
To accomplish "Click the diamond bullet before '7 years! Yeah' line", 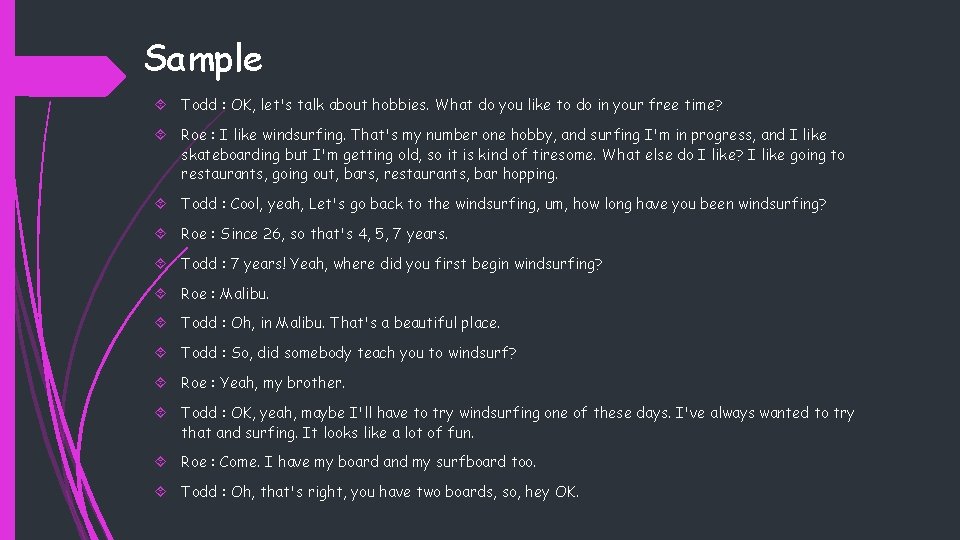I will point(164,264).
